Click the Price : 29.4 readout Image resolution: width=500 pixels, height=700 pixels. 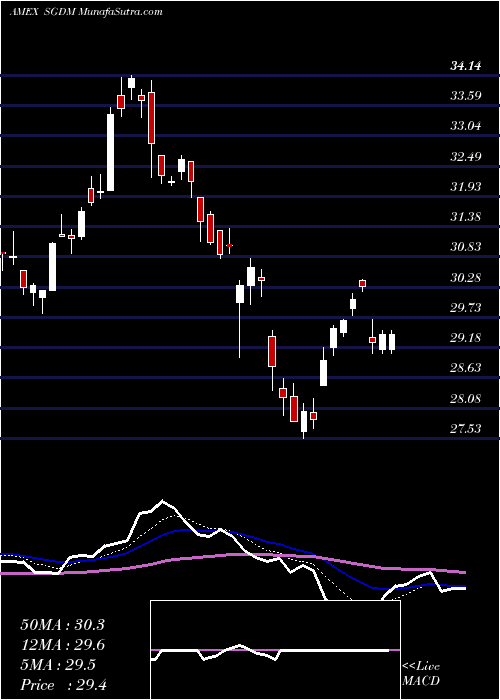coord(62,685)
